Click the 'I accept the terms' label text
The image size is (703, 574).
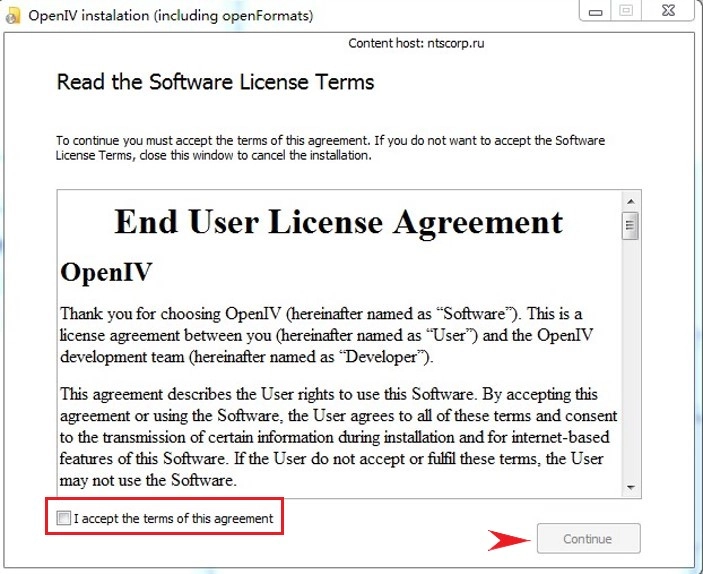tap(173, 518)
